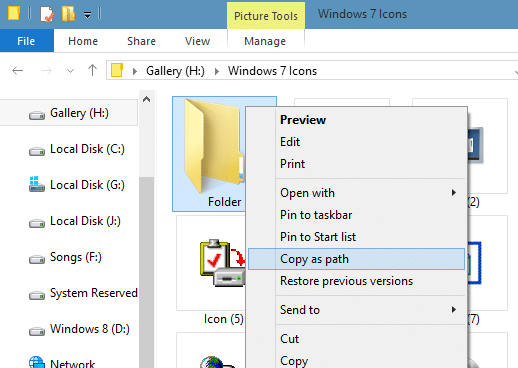Viewport: 518px width, 368px height.
Task: Click the Local Disk (G:) Windows drive icon
Action: (37, 184)
